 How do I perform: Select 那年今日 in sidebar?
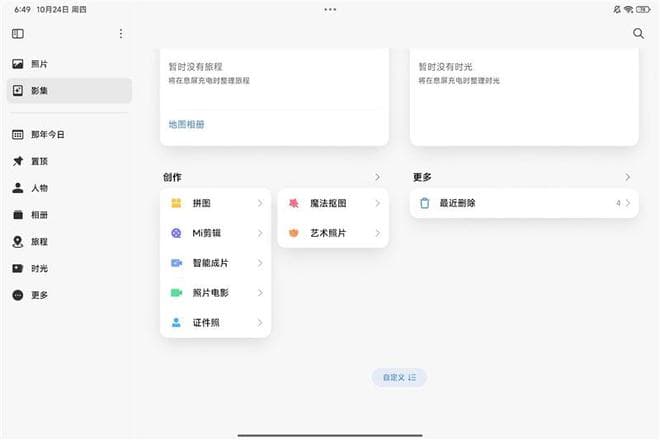(45, 134)
